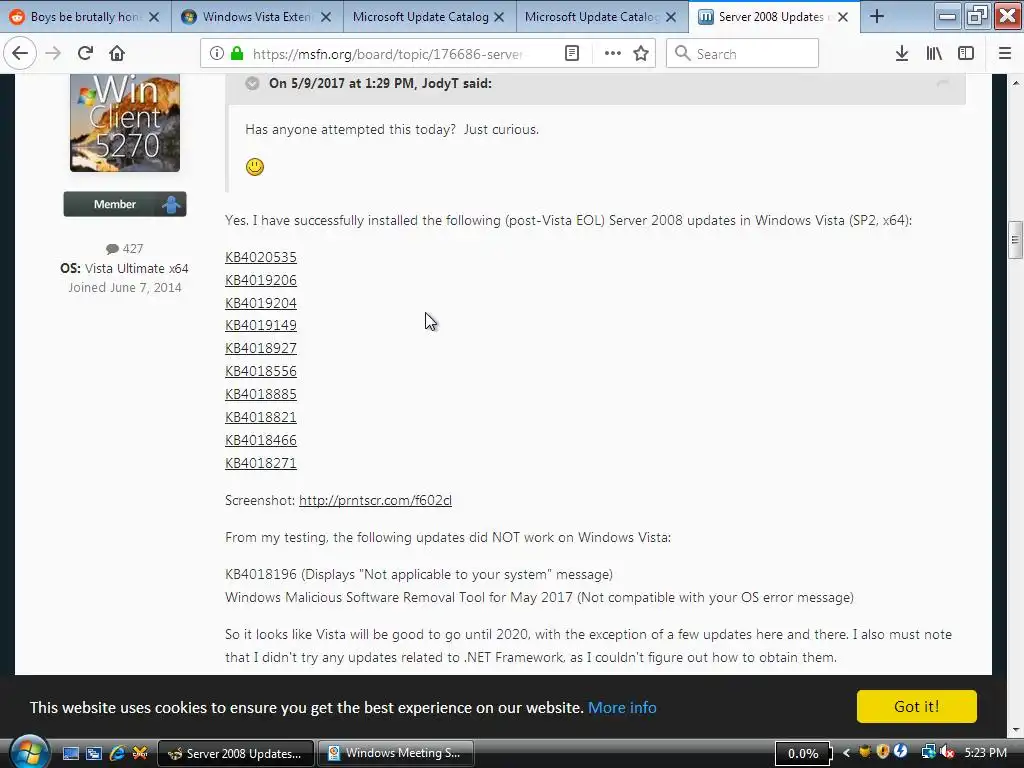Open the KB4018271 link

(x=261, y=463)
